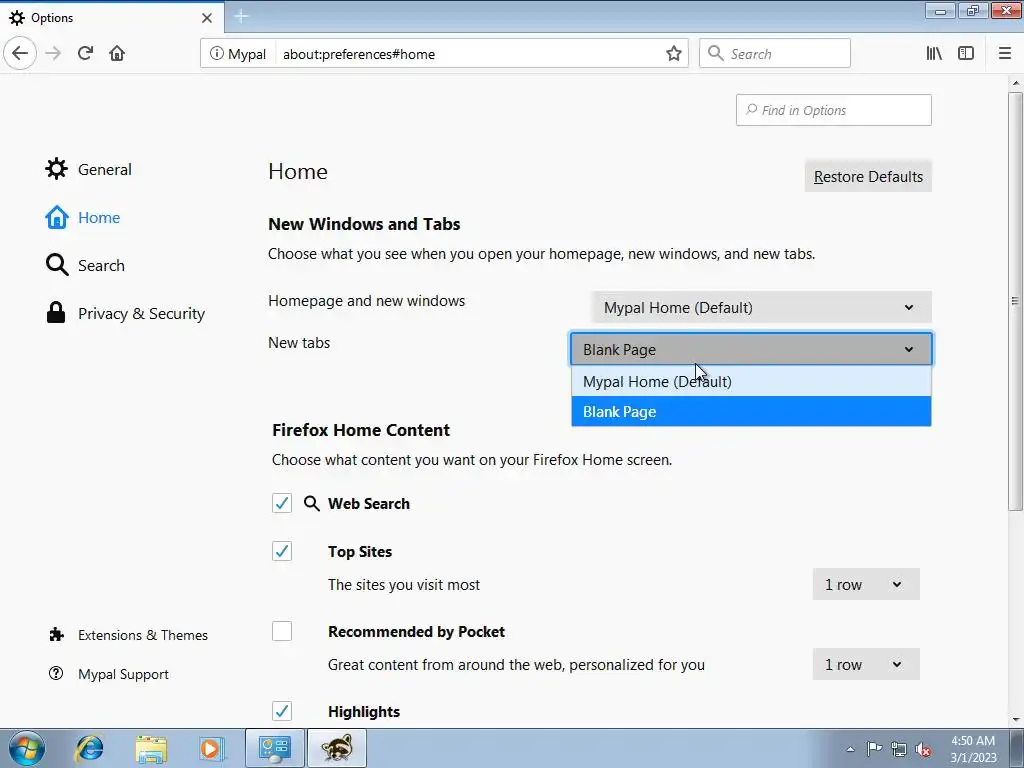
Task: Select the Options tab
Action: point(112,18)
